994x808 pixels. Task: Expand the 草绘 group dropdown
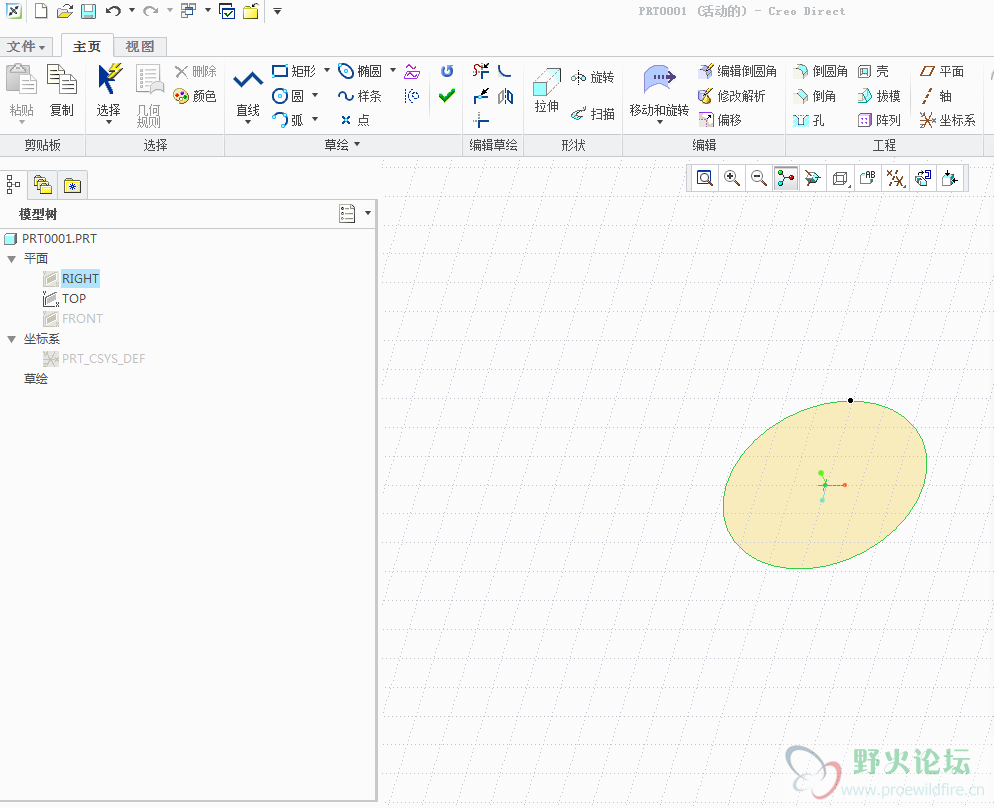coord(342,145)
